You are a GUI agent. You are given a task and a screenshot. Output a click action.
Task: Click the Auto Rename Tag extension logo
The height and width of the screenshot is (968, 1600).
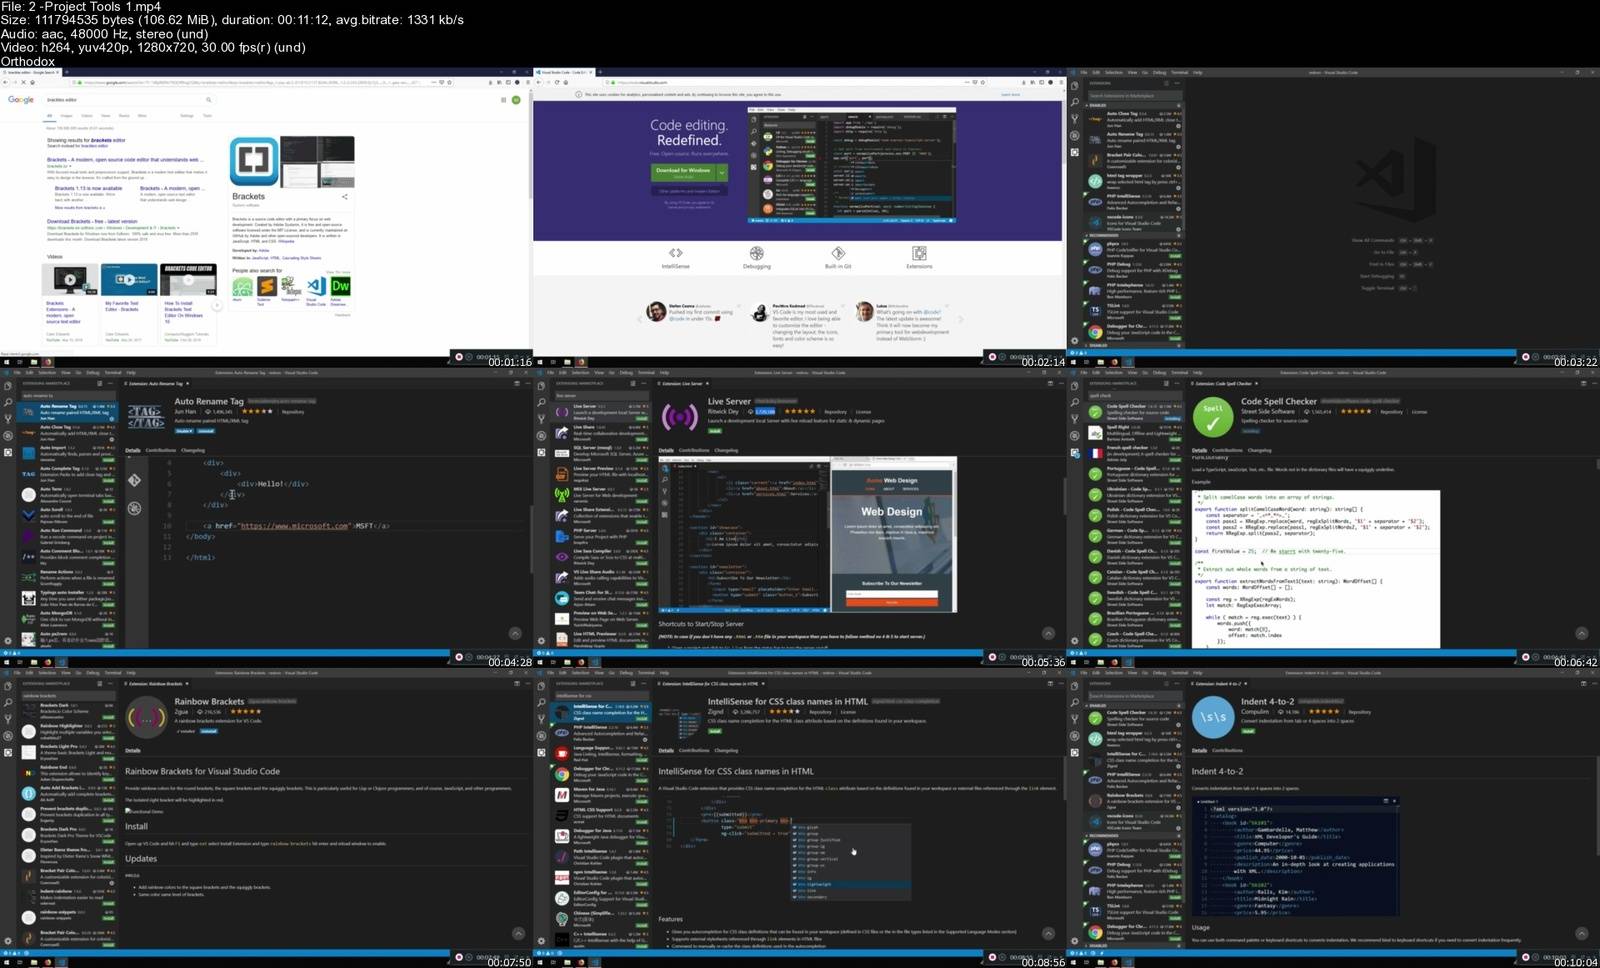[146, 416]
